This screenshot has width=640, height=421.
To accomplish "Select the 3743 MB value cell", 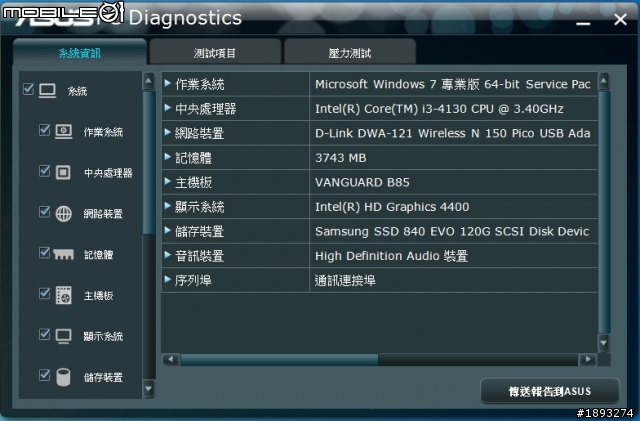I will [453, 158].
